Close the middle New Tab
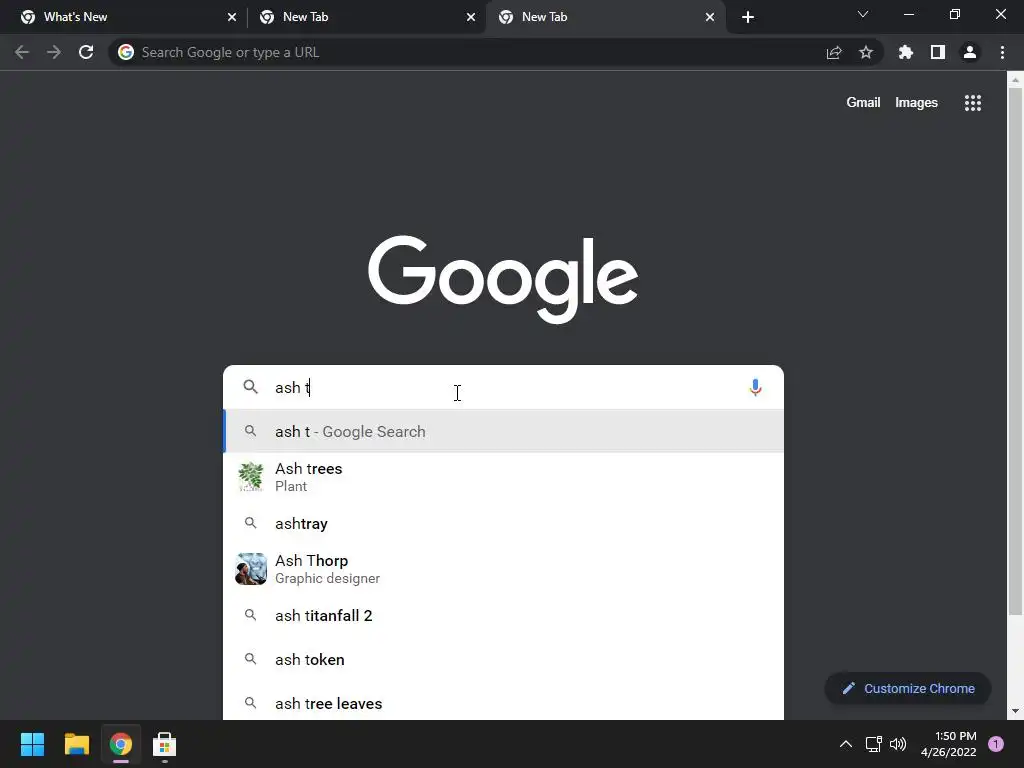This screenshot has height=768, width=1024. (471, 17)
